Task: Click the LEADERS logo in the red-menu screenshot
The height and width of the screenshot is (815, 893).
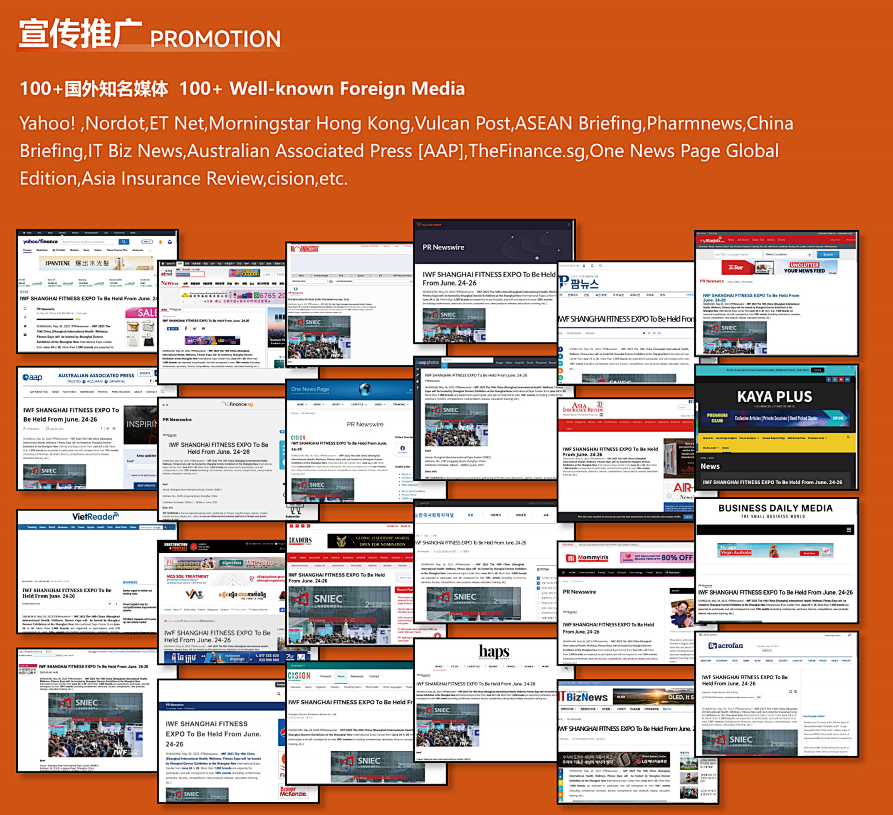Action: 300,540
